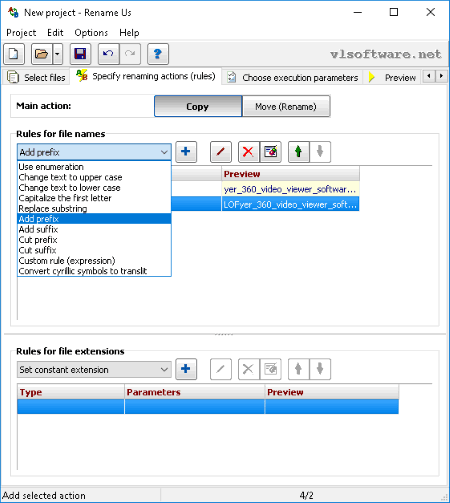Set the main action to Move (Rename)

(286, 106)
